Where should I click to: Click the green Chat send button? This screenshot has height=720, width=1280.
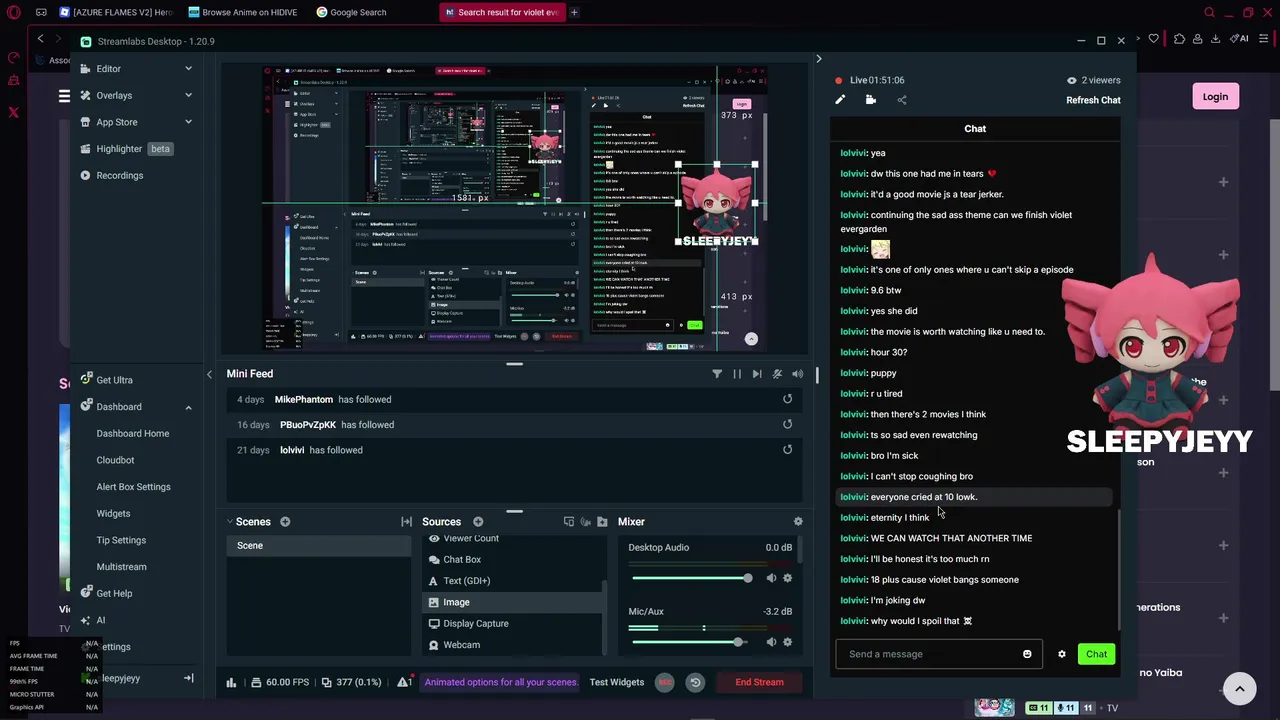pos(1097,654)
